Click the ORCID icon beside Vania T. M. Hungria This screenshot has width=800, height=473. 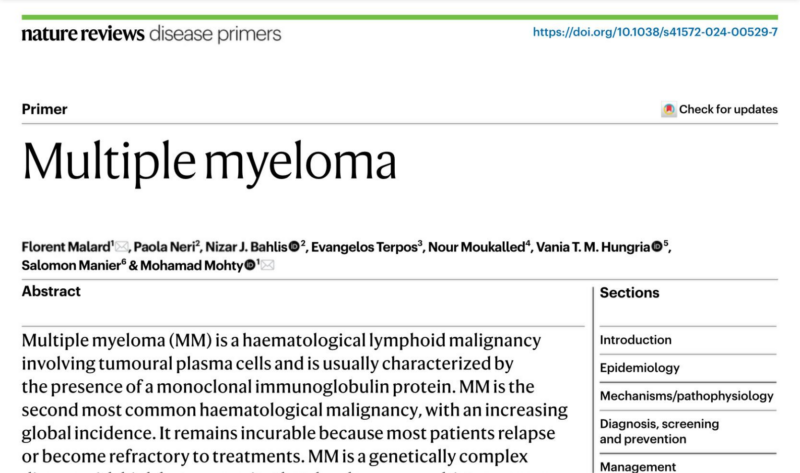coord(657,247)
